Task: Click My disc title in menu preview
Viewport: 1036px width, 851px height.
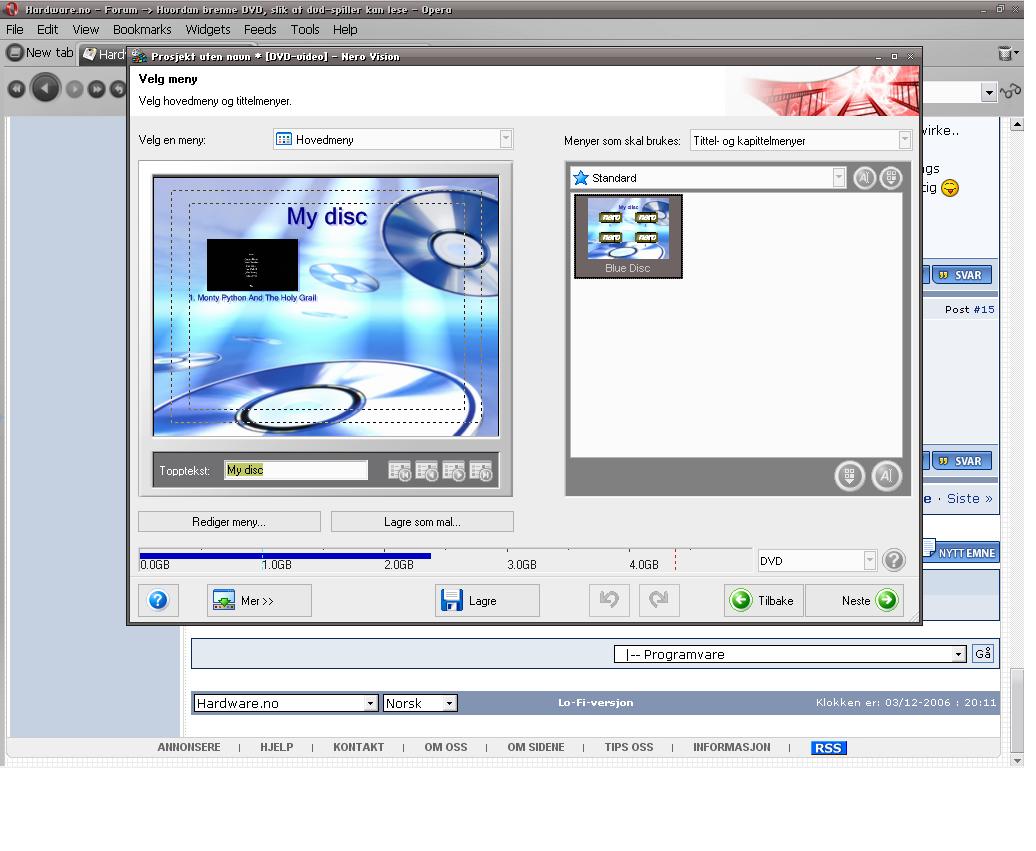Action: 327,217
